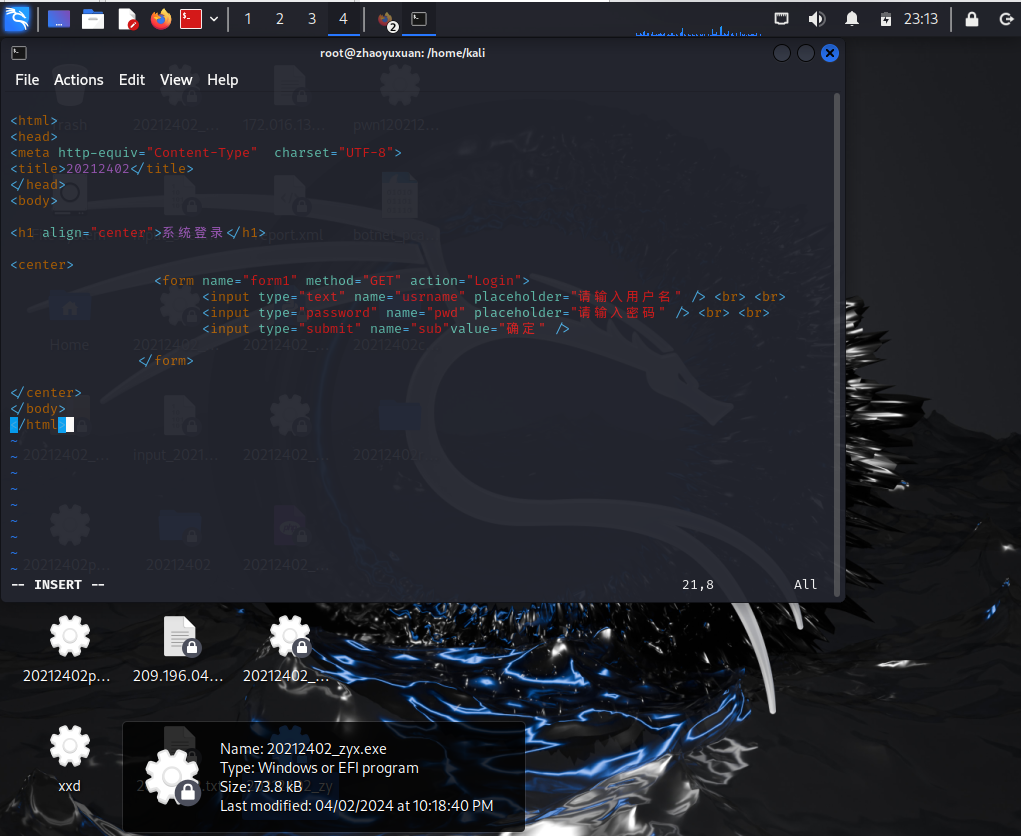Click the <h1 align="center"> heading line
This screenshot has height=836, width=1021.
[x=138, y=232]
